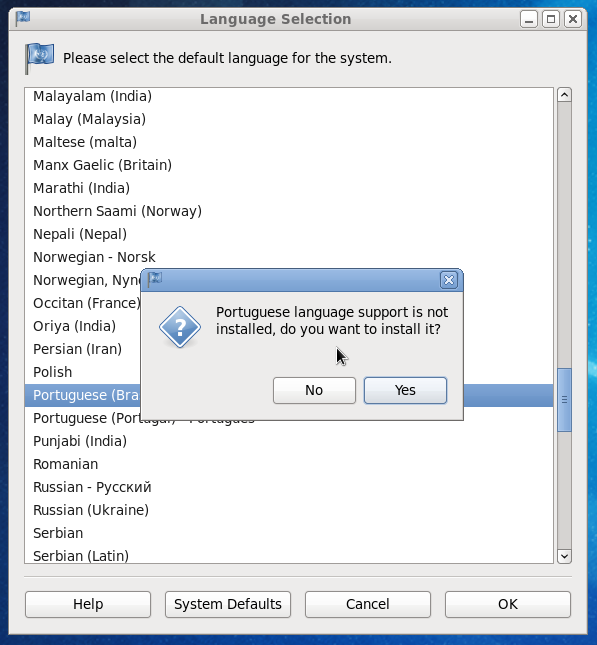
Task: Open Help in Language Selection window
Action: click(x=88, y=604)
